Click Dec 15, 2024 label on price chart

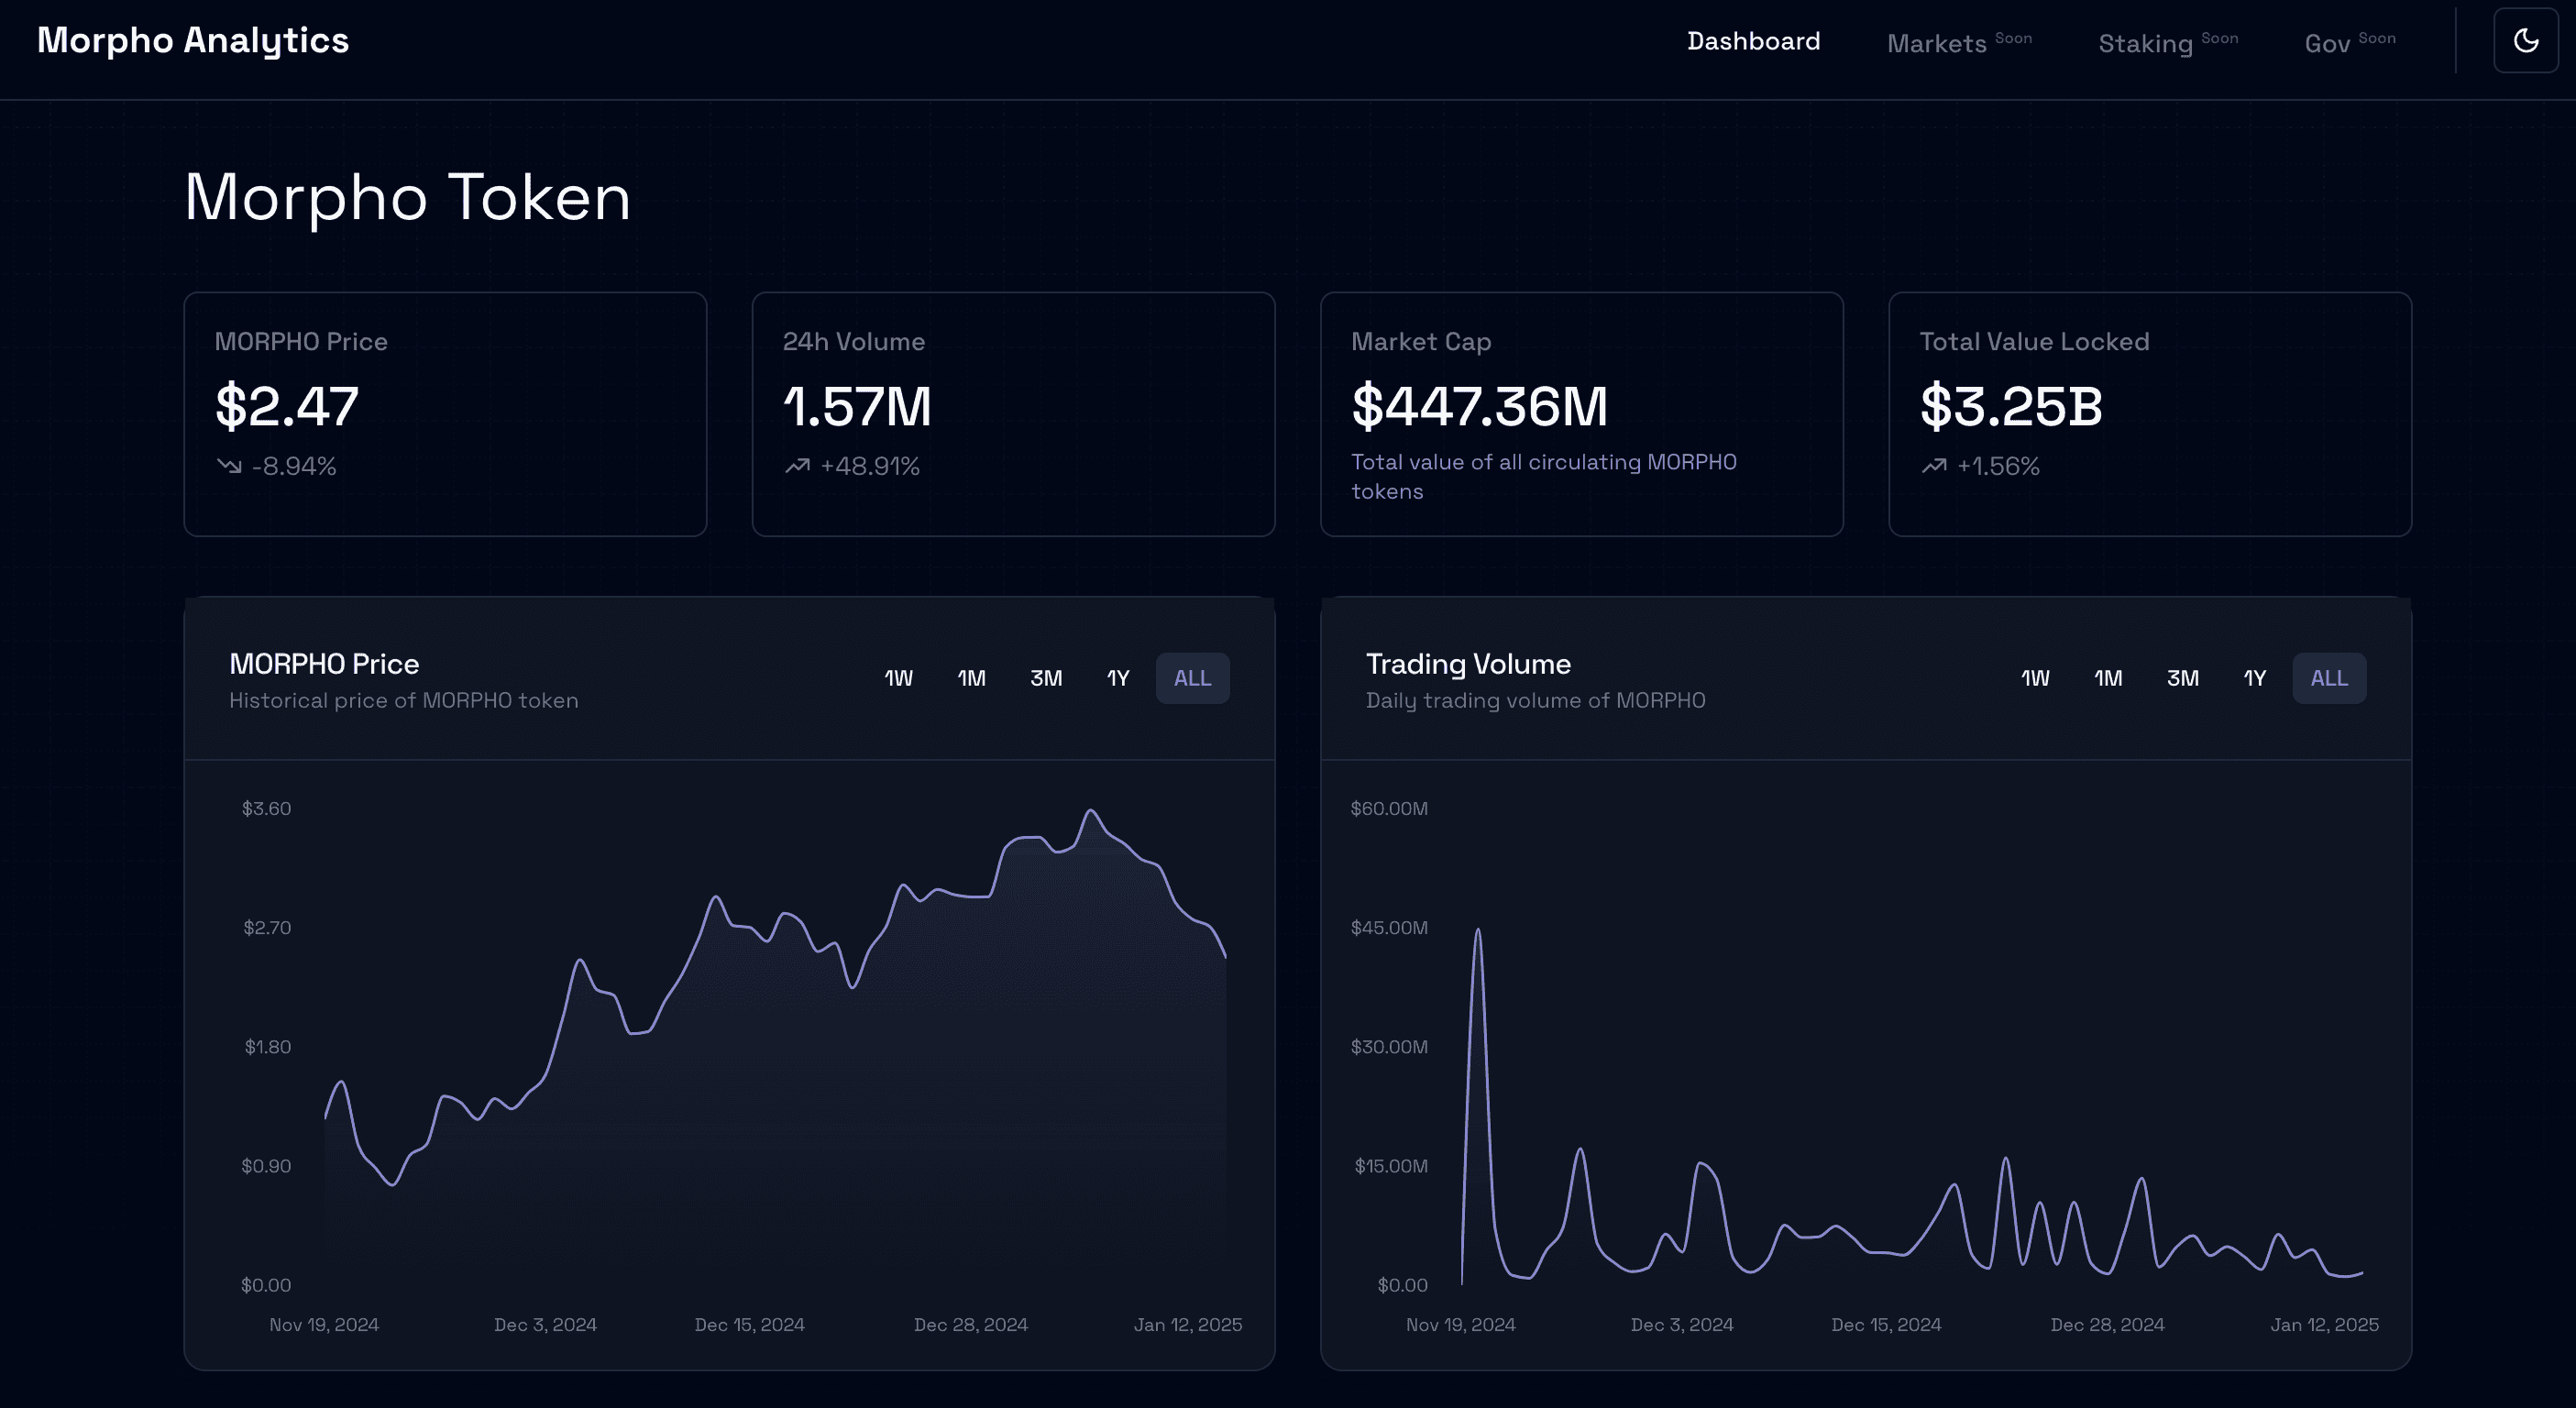pyautogui.click(x=749, y=1325)
